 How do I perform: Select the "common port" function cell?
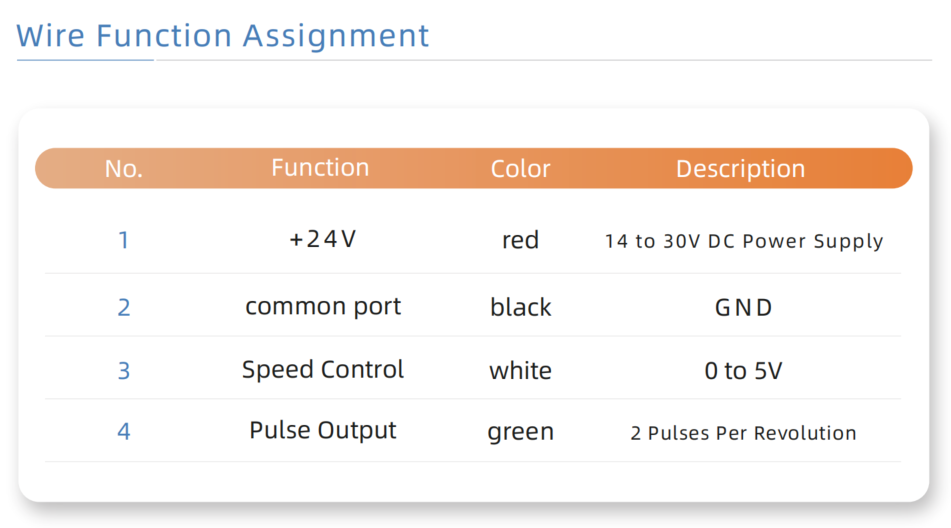click(323, 306)
